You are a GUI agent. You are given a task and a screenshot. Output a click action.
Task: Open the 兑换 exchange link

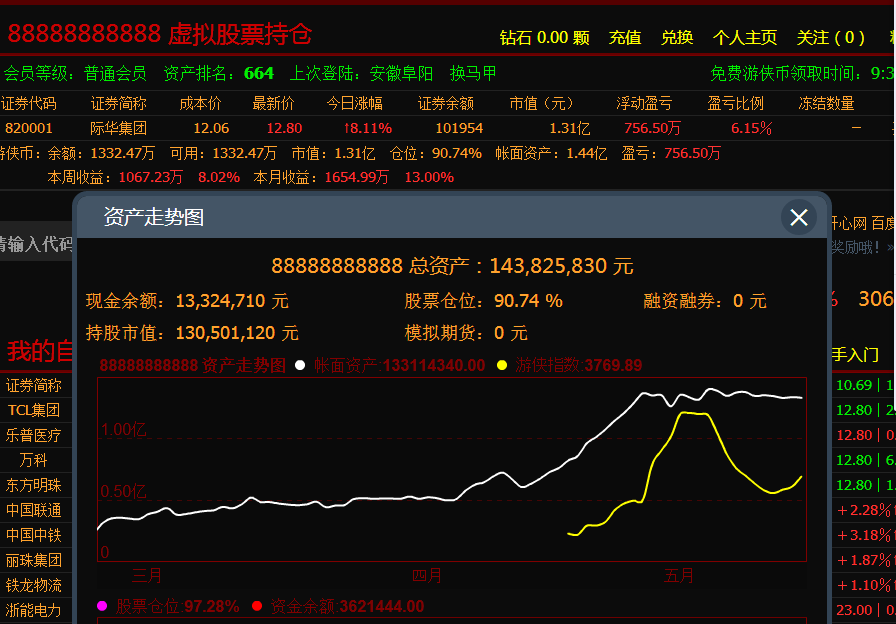click(x=677, y=38)
